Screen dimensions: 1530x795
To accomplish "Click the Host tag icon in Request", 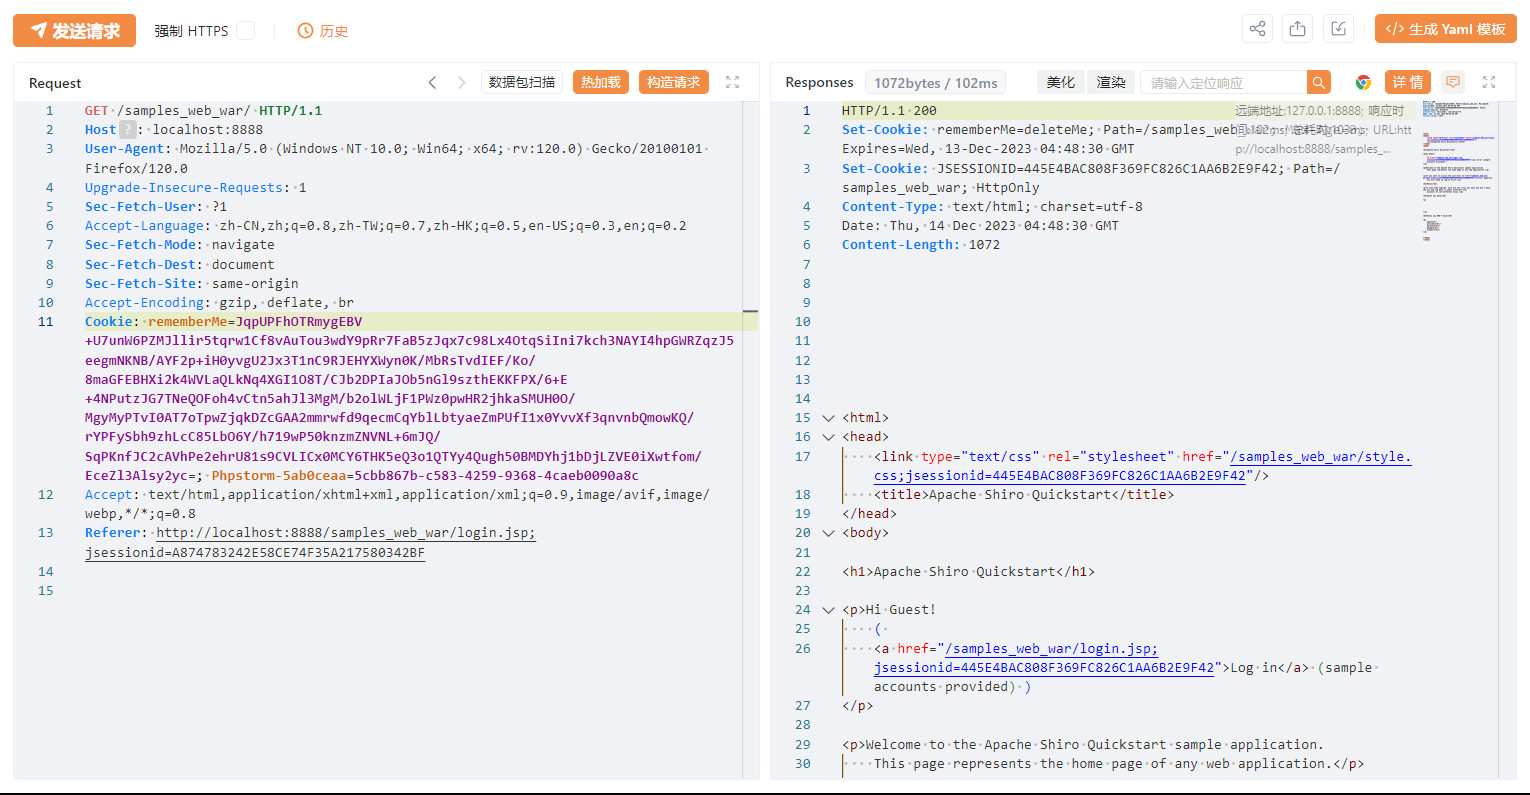I will tap(128, 129).
